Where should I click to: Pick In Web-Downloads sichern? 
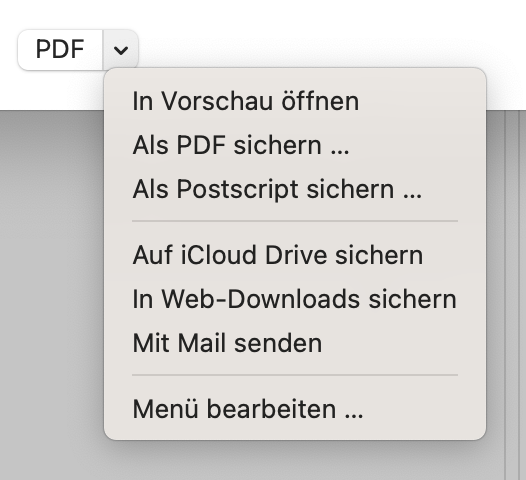[295, 299]
